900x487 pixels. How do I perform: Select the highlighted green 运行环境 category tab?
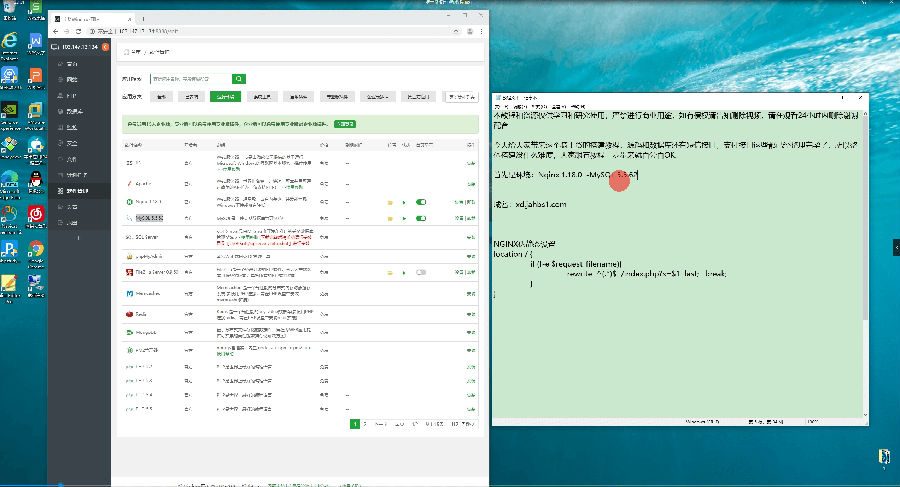(x=225, y=96)
